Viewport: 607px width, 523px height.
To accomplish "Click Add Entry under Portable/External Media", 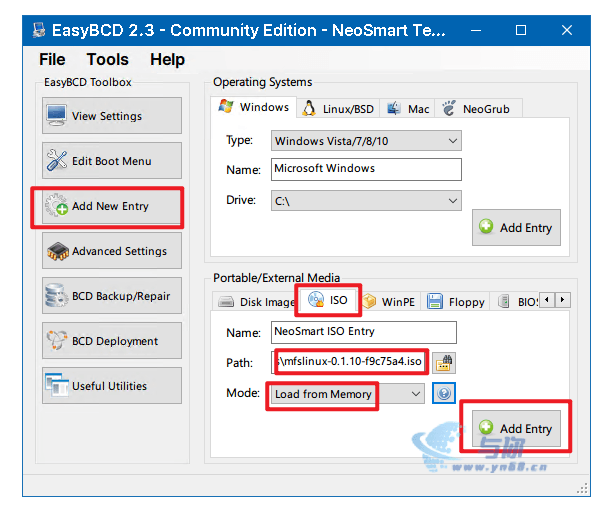I will [516, 429].
